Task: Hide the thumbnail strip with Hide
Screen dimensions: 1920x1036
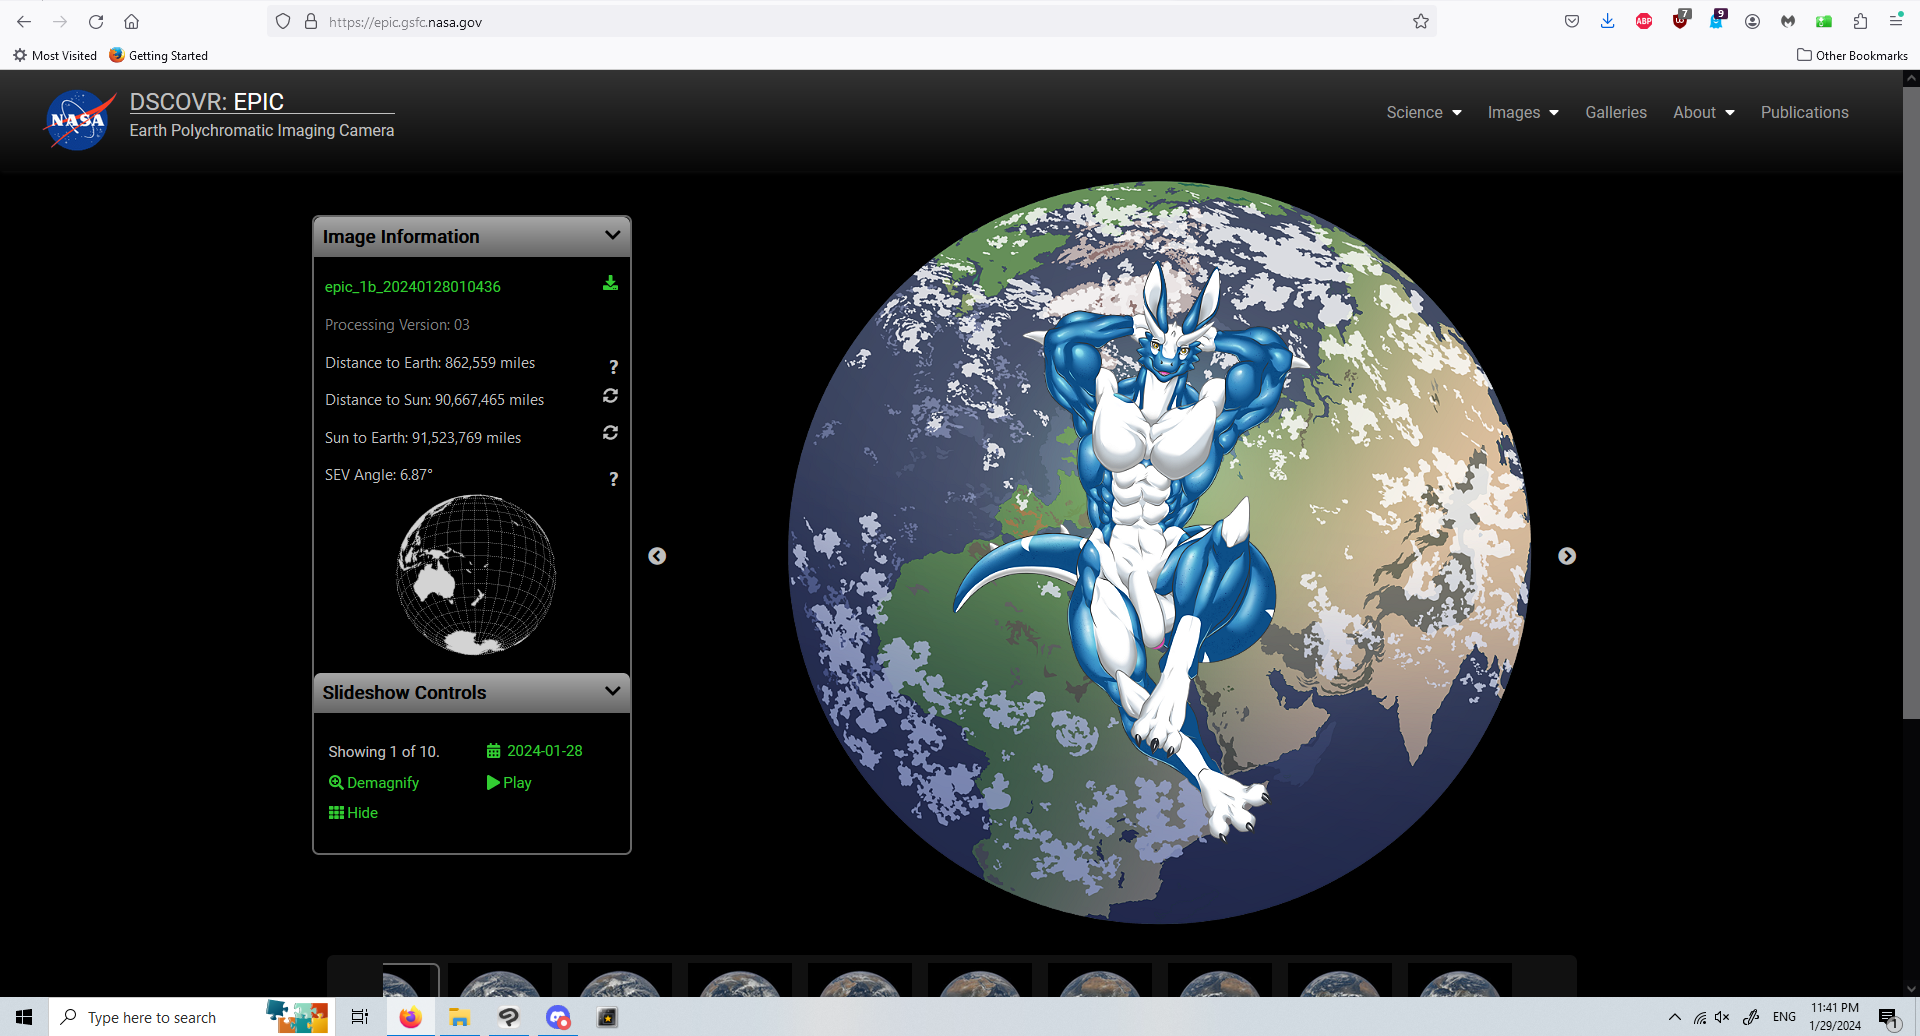Action: [353, 813]
